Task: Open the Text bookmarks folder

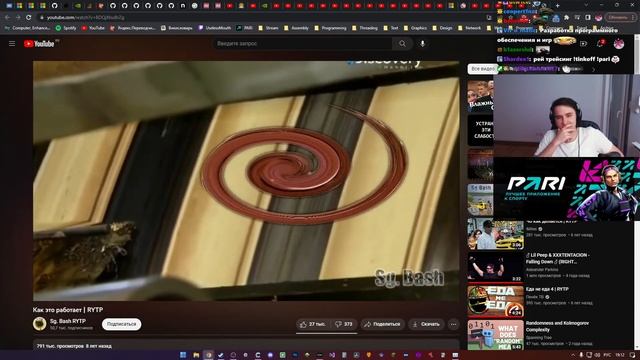Action: click(391, 28)
